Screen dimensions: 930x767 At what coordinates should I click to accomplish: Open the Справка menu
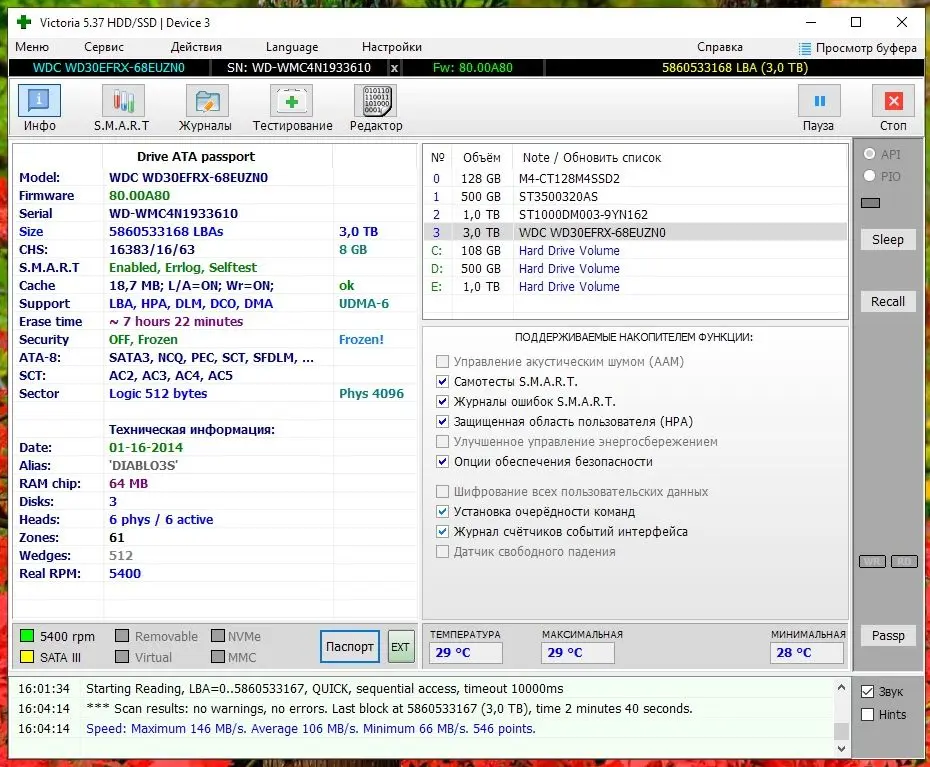pos(719,47)
